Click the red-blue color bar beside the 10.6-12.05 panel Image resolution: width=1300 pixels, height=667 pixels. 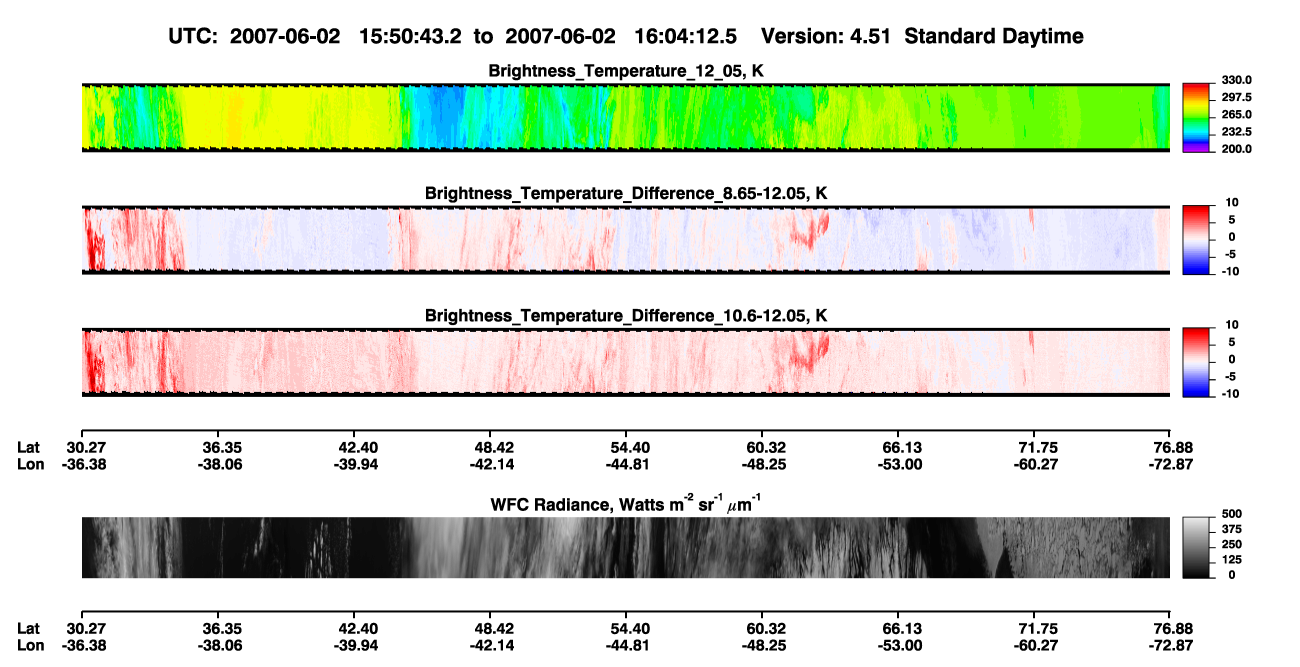(x=1197, y=361)
